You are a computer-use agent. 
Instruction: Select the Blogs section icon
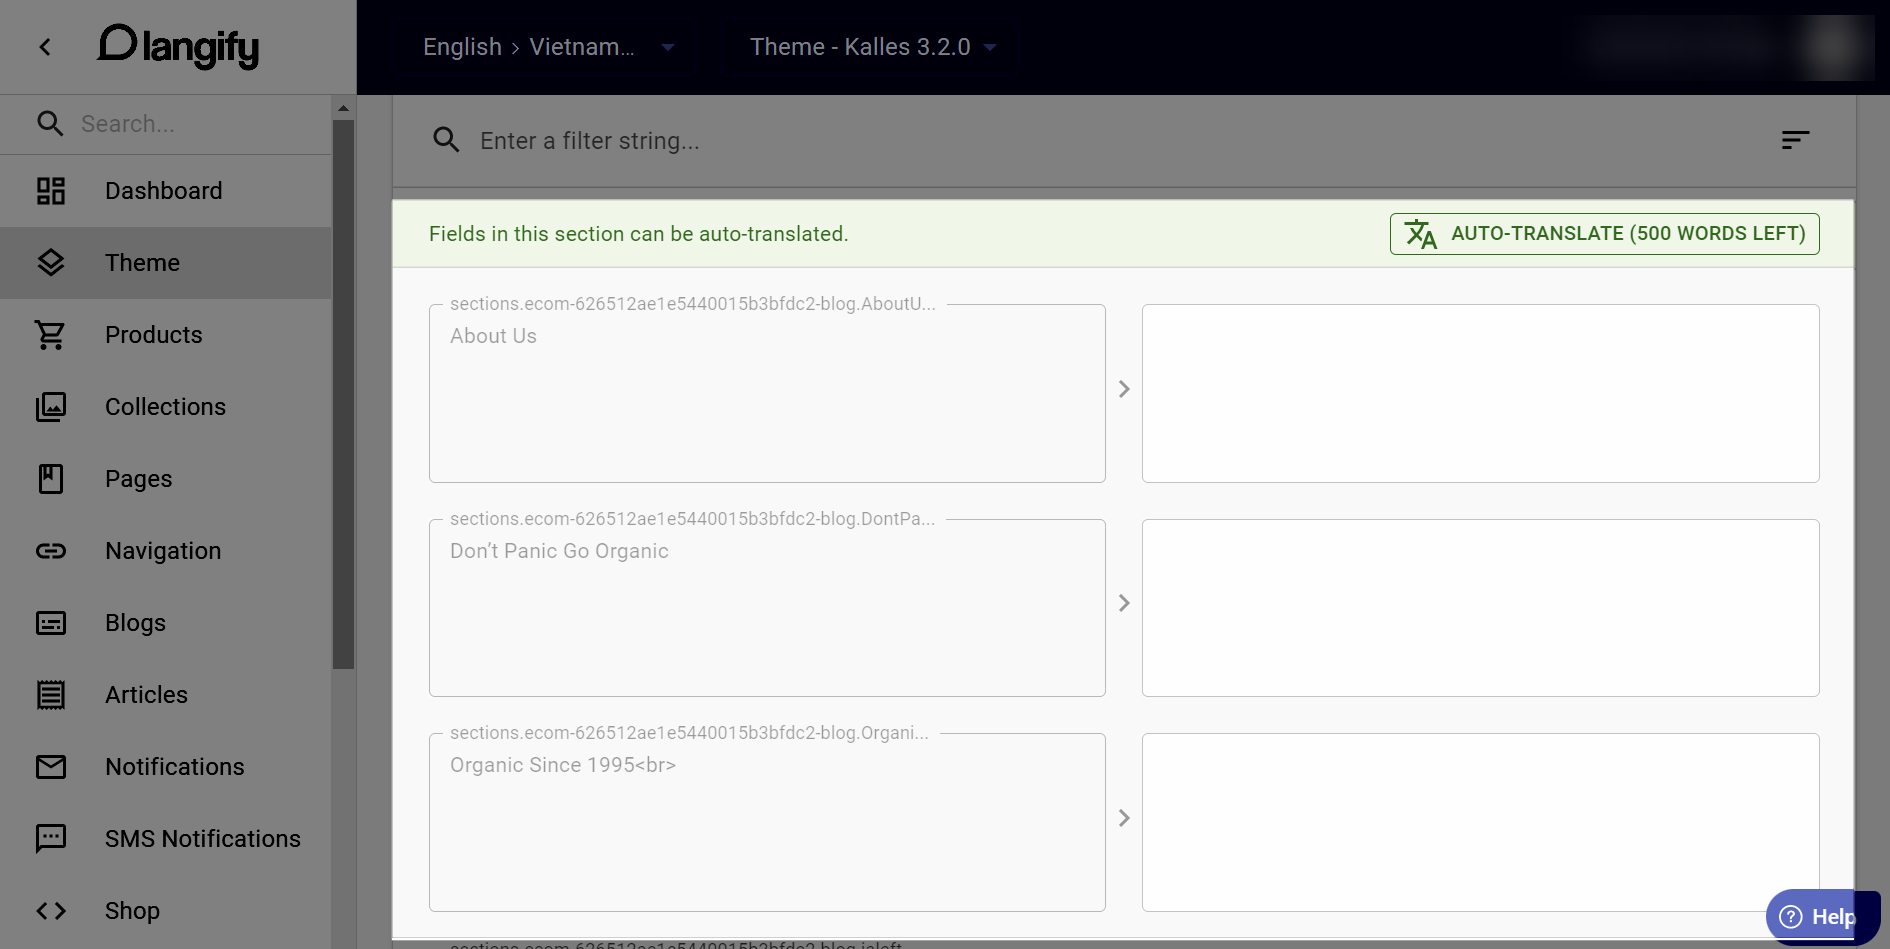pyautogui.click(x=51, y=623)
